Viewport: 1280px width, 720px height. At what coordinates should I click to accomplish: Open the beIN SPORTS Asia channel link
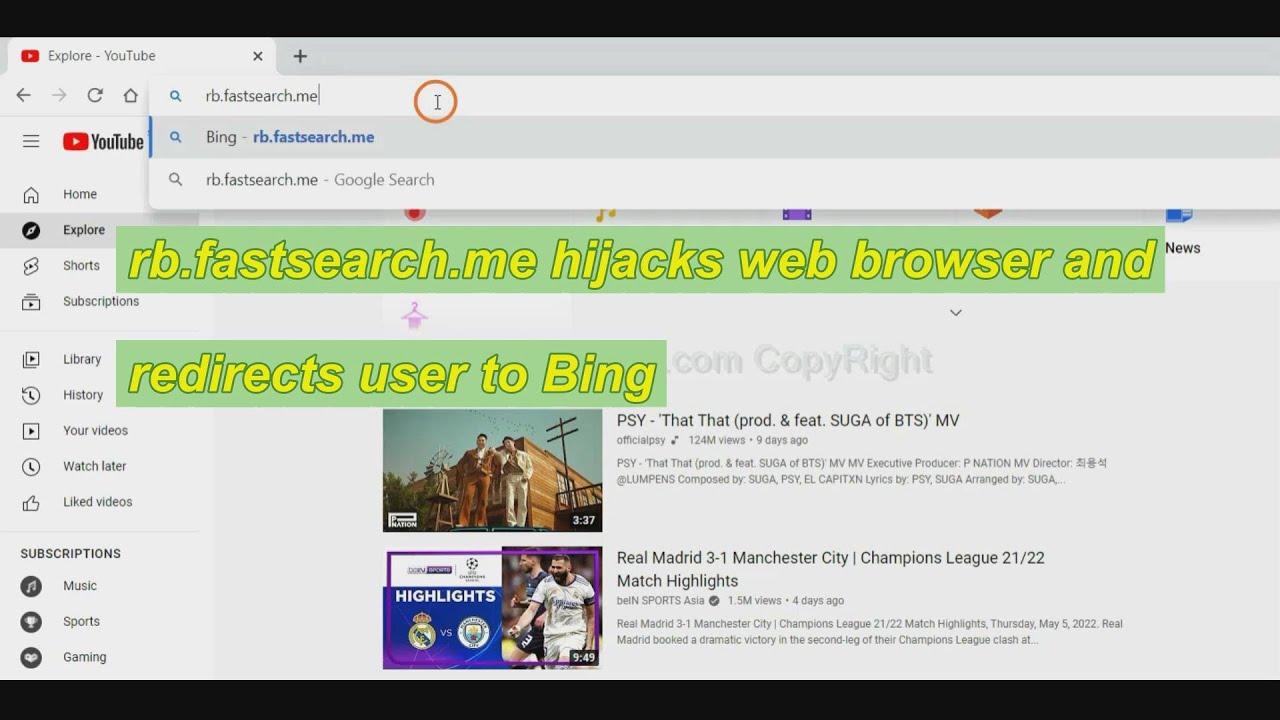(660, 601)
